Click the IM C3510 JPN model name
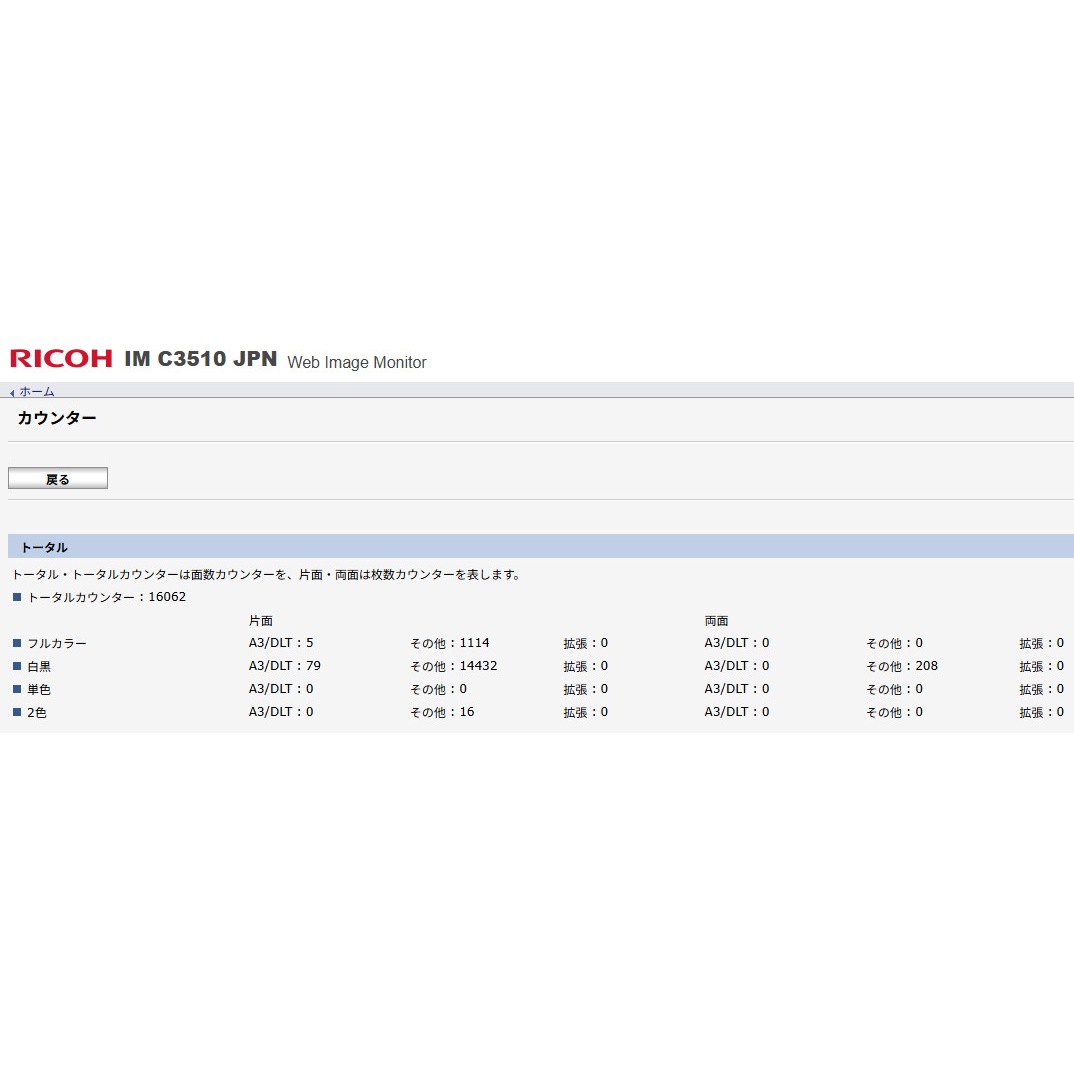The width and height of the screenshot is (1074, 1074). pos(200,359)
